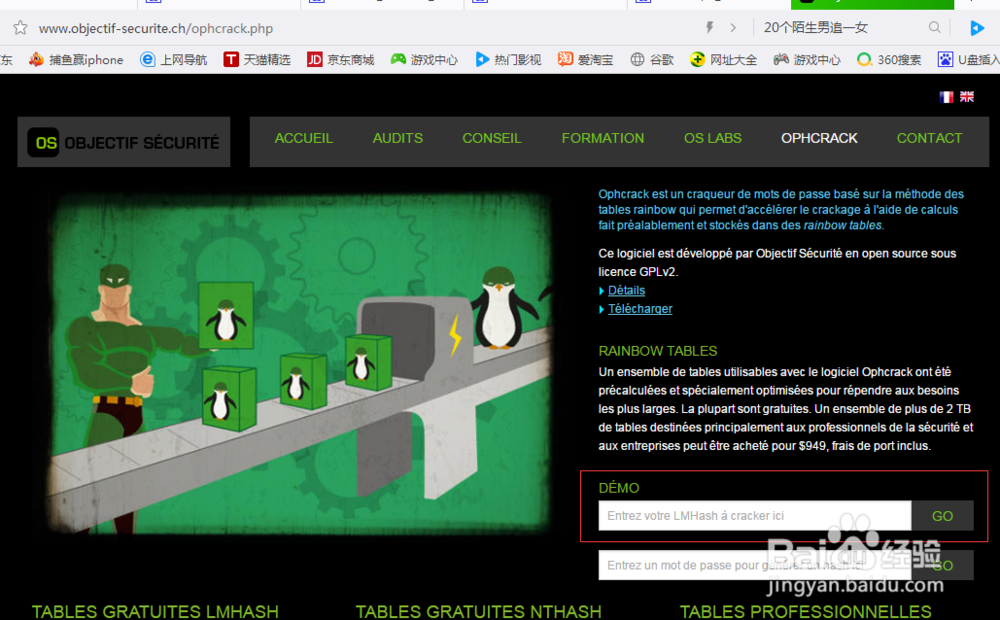Open the first 游戏中心 bookmark with green gamepad
1000x620 pixels.
click(424, 59)
